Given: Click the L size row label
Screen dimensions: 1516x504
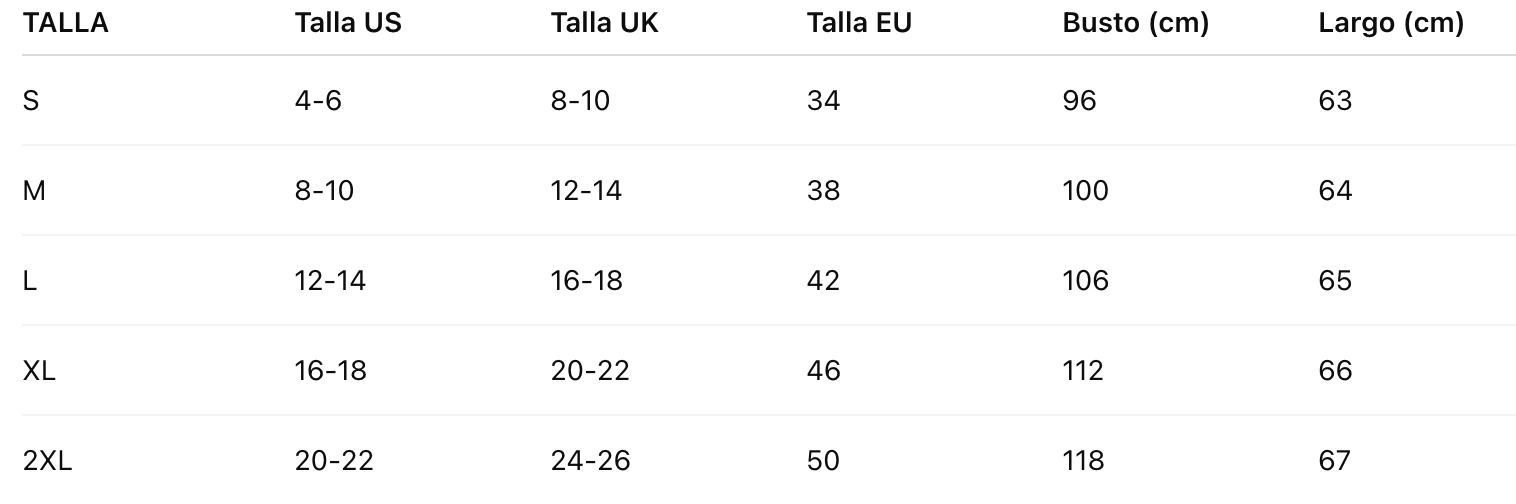Looking at the screenshot, I should [30, 280].
